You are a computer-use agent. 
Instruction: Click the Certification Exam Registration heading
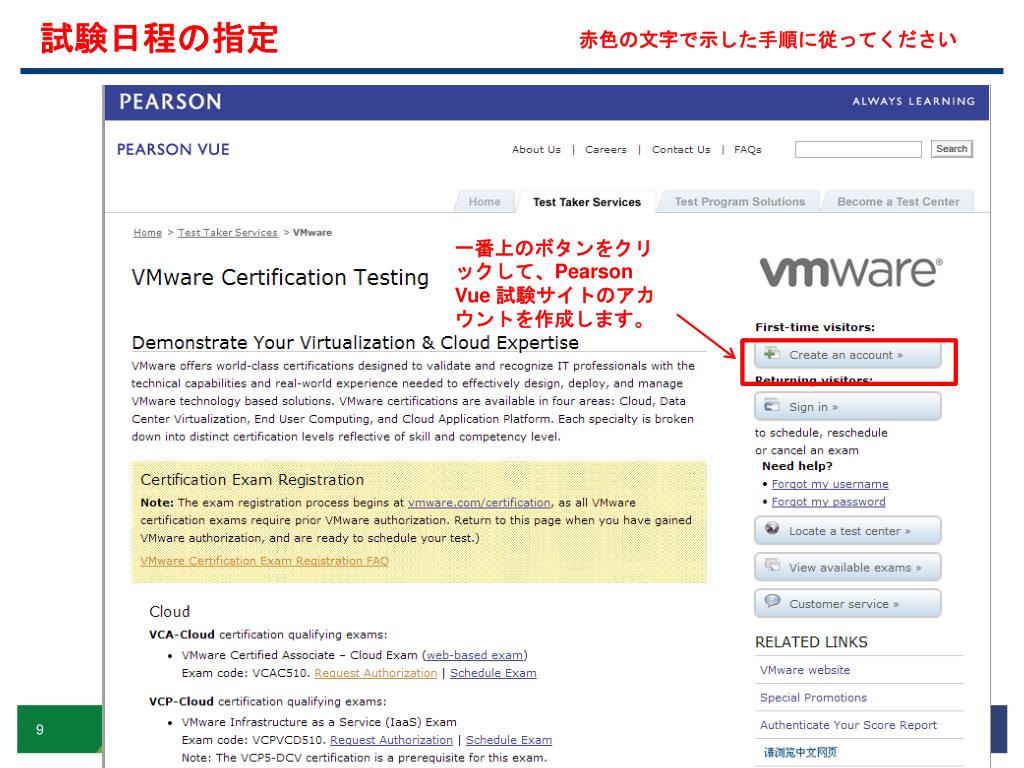(252, 480)
